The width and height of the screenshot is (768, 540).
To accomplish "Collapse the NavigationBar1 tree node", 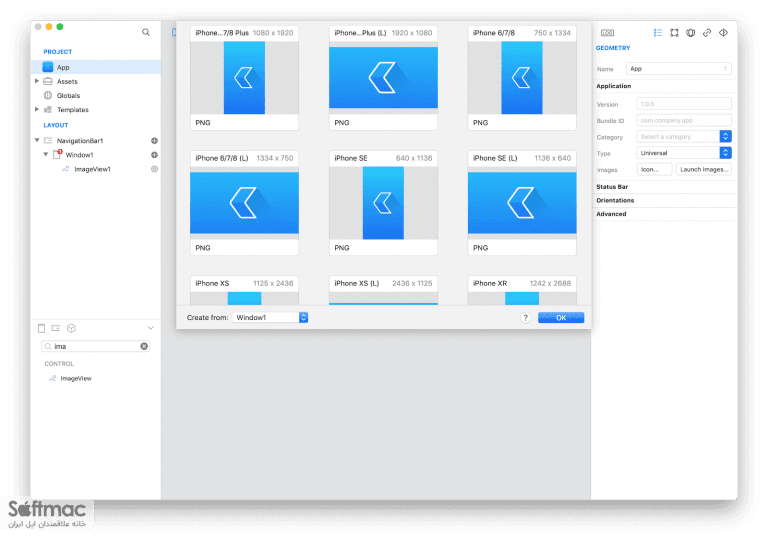I will pyautogui.click(x=37, y=140).
